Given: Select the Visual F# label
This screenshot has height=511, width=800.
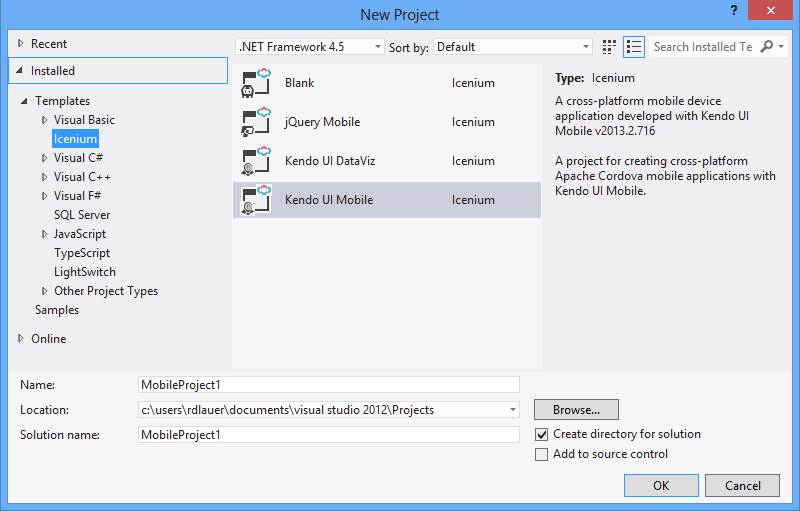Looking at the screenshot, I should pos(78,196).
